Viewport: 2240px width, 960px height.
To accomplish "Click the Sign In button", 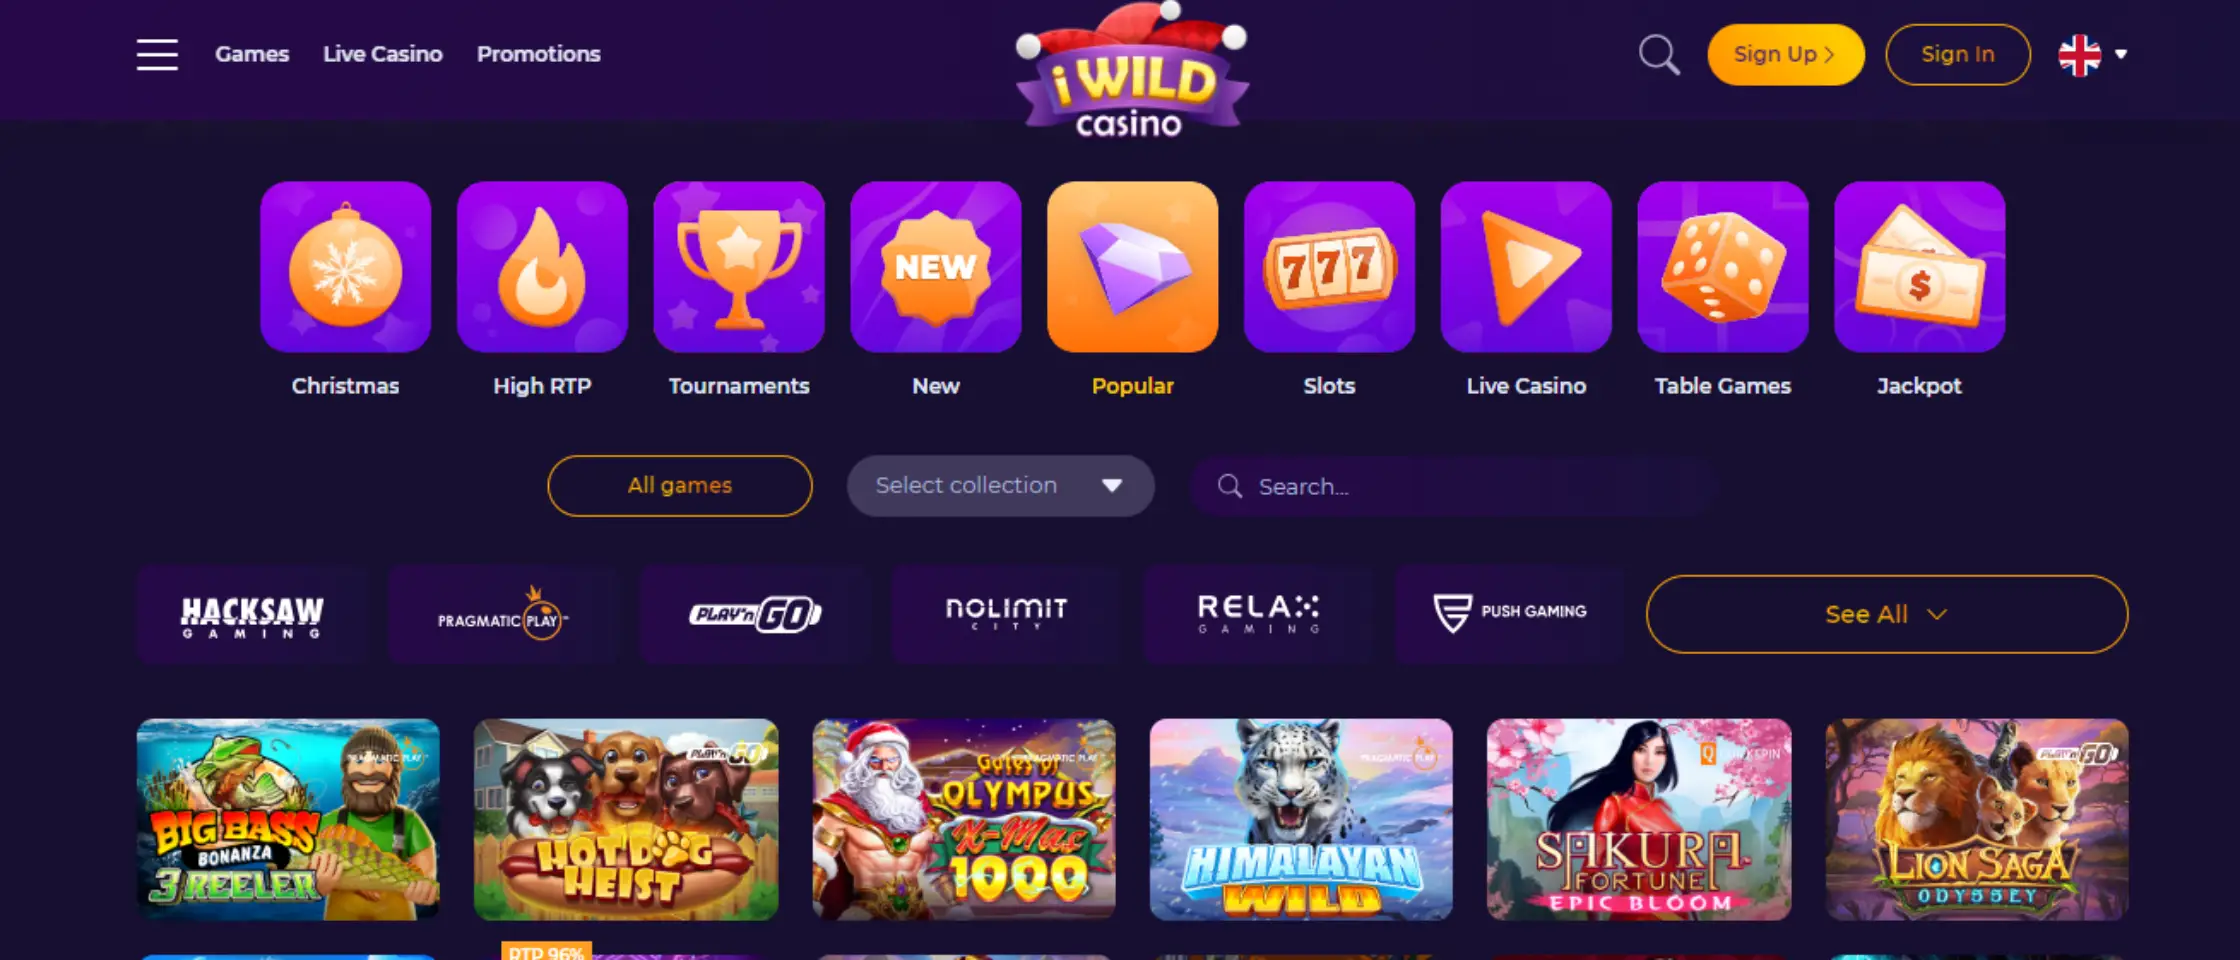I will (1958, 55).
